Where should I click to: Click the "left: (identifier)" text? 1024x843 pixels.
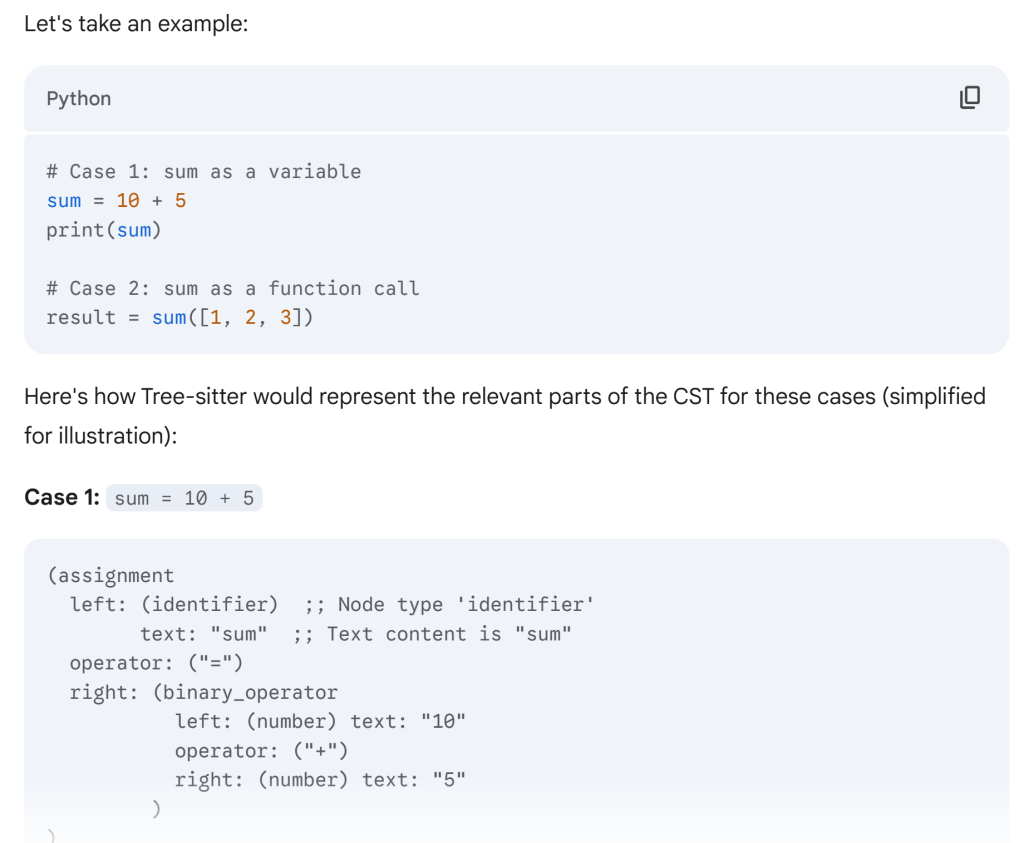tap(174, 604)
